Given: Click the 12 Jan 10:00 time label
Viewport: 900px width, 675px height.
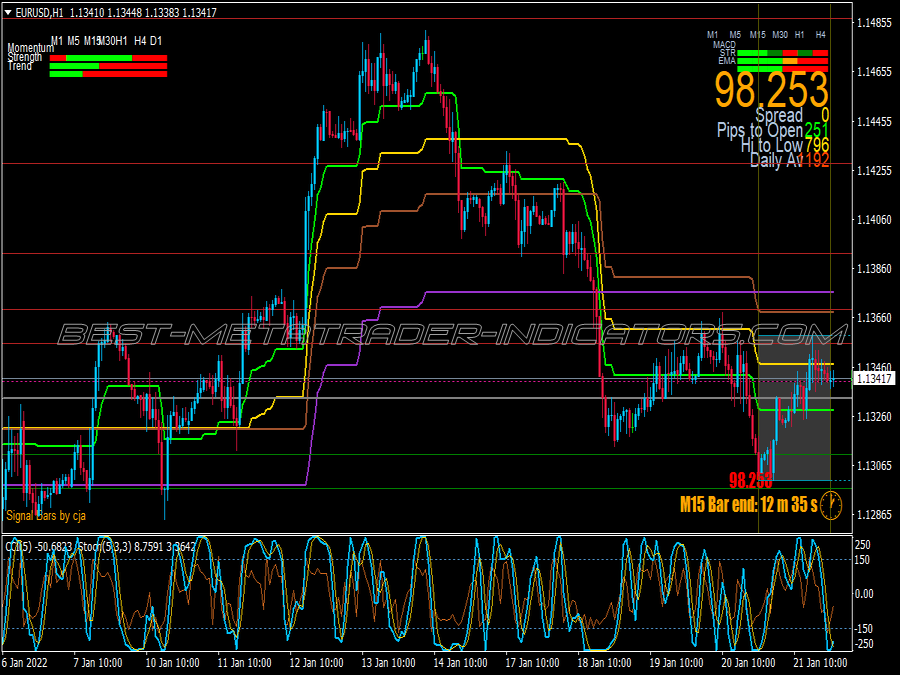Looking at the screenshot, I should tap(316, 663).
